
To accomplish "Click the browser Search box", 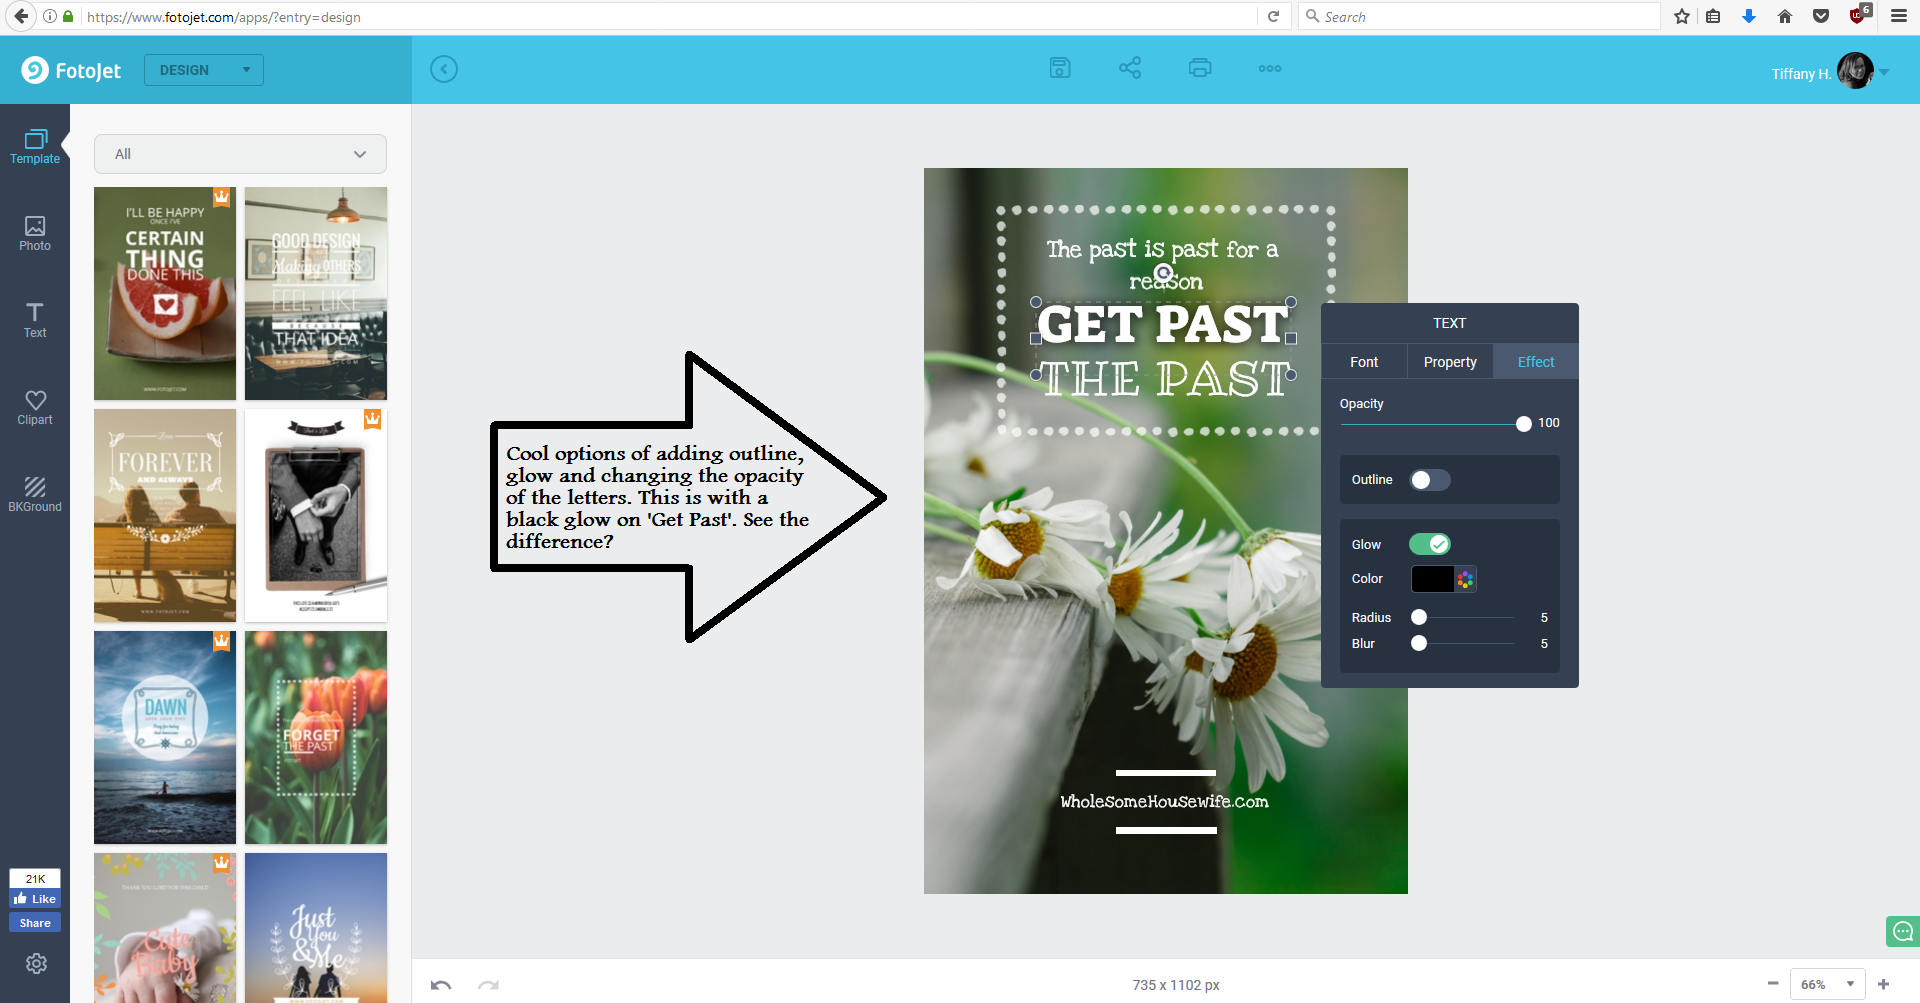I will pyautogui.click(x=1480, y=16).
